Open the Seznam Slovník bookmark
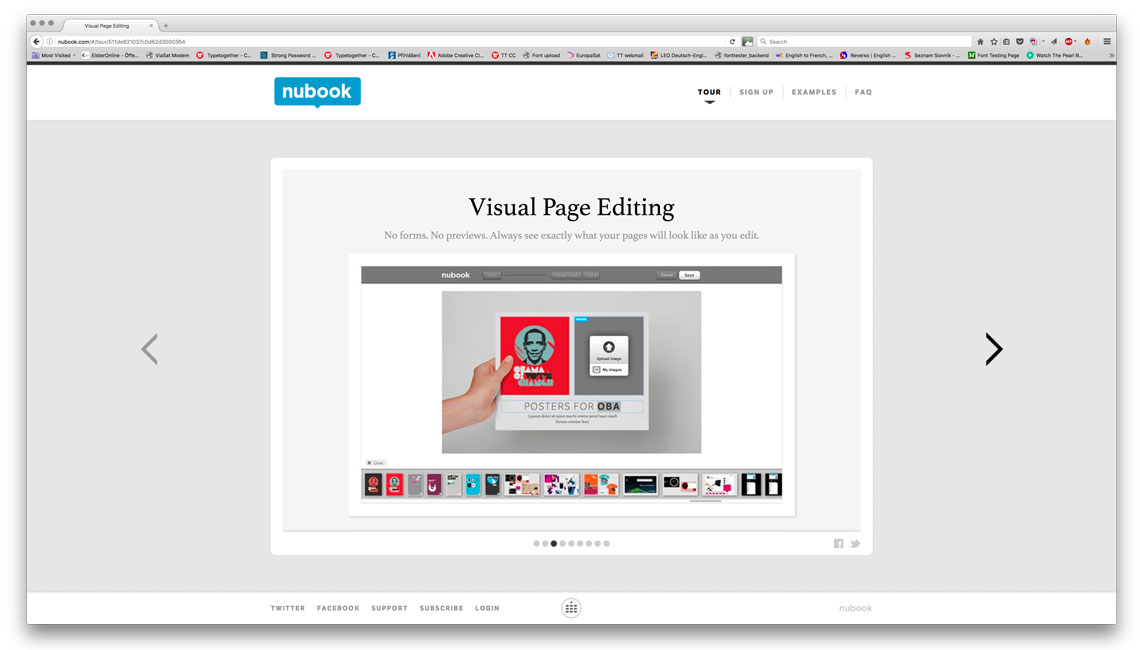 coord(931,55)
